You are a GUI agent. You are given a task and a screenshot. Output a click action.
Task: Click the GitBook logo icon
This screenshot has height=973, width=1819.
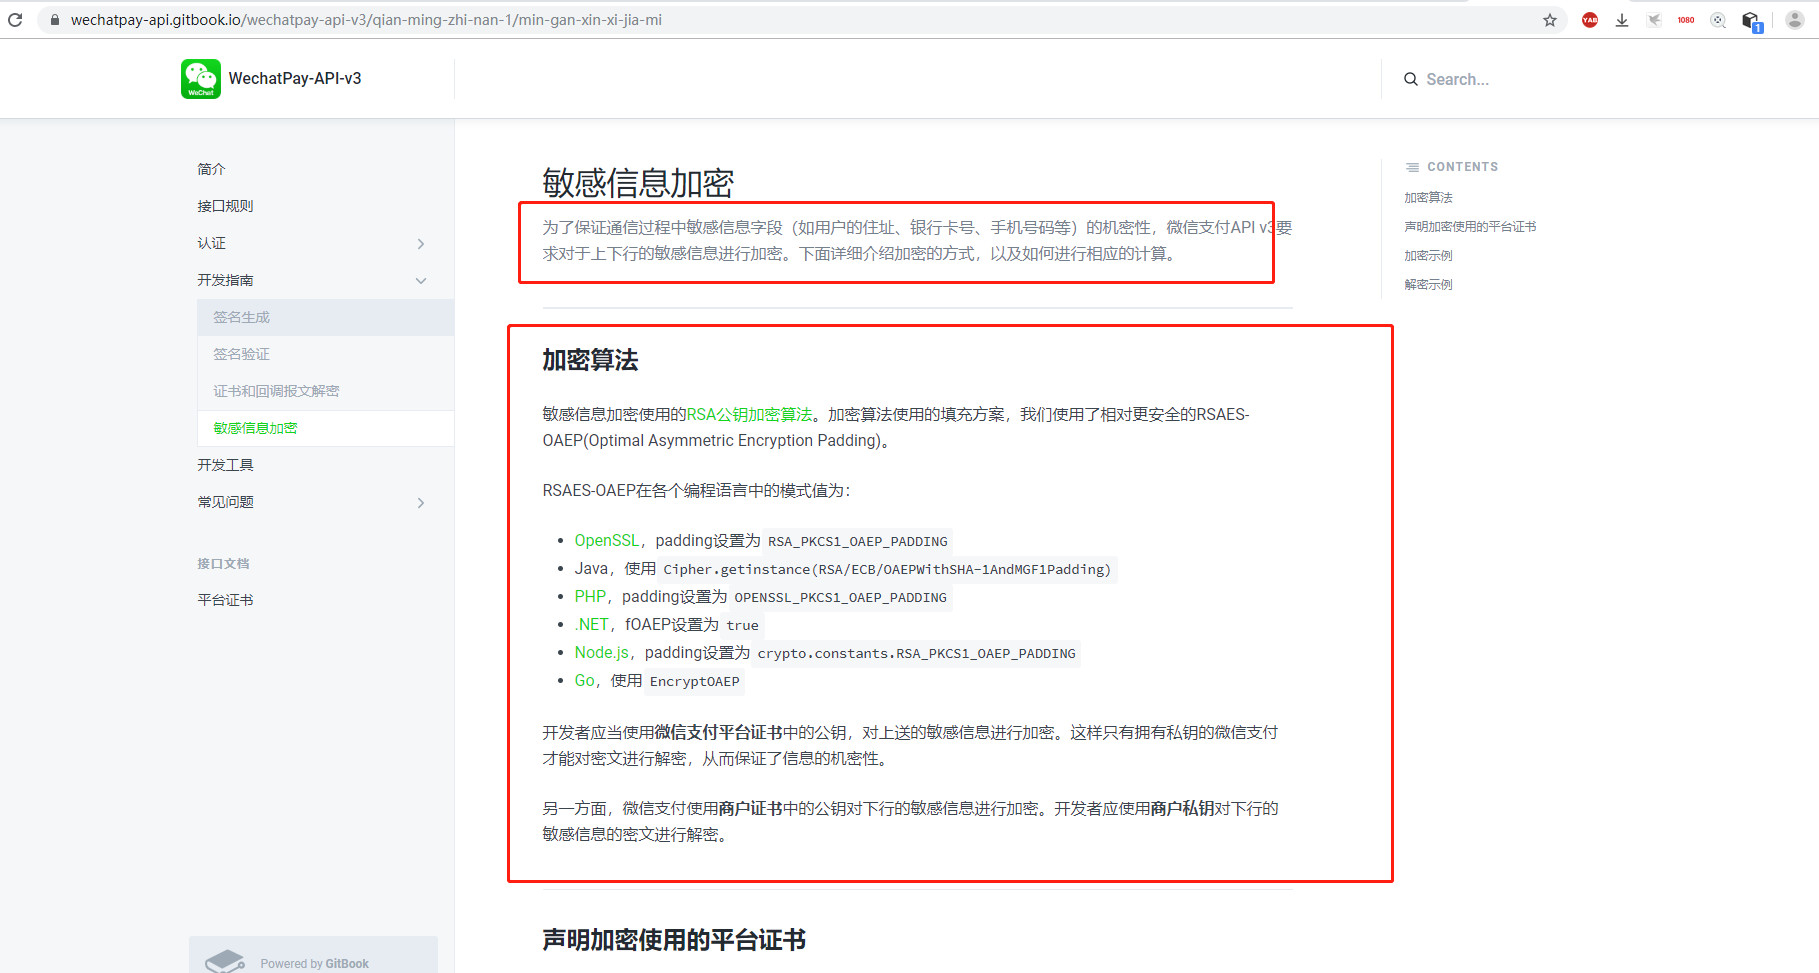tap(225, 961)
